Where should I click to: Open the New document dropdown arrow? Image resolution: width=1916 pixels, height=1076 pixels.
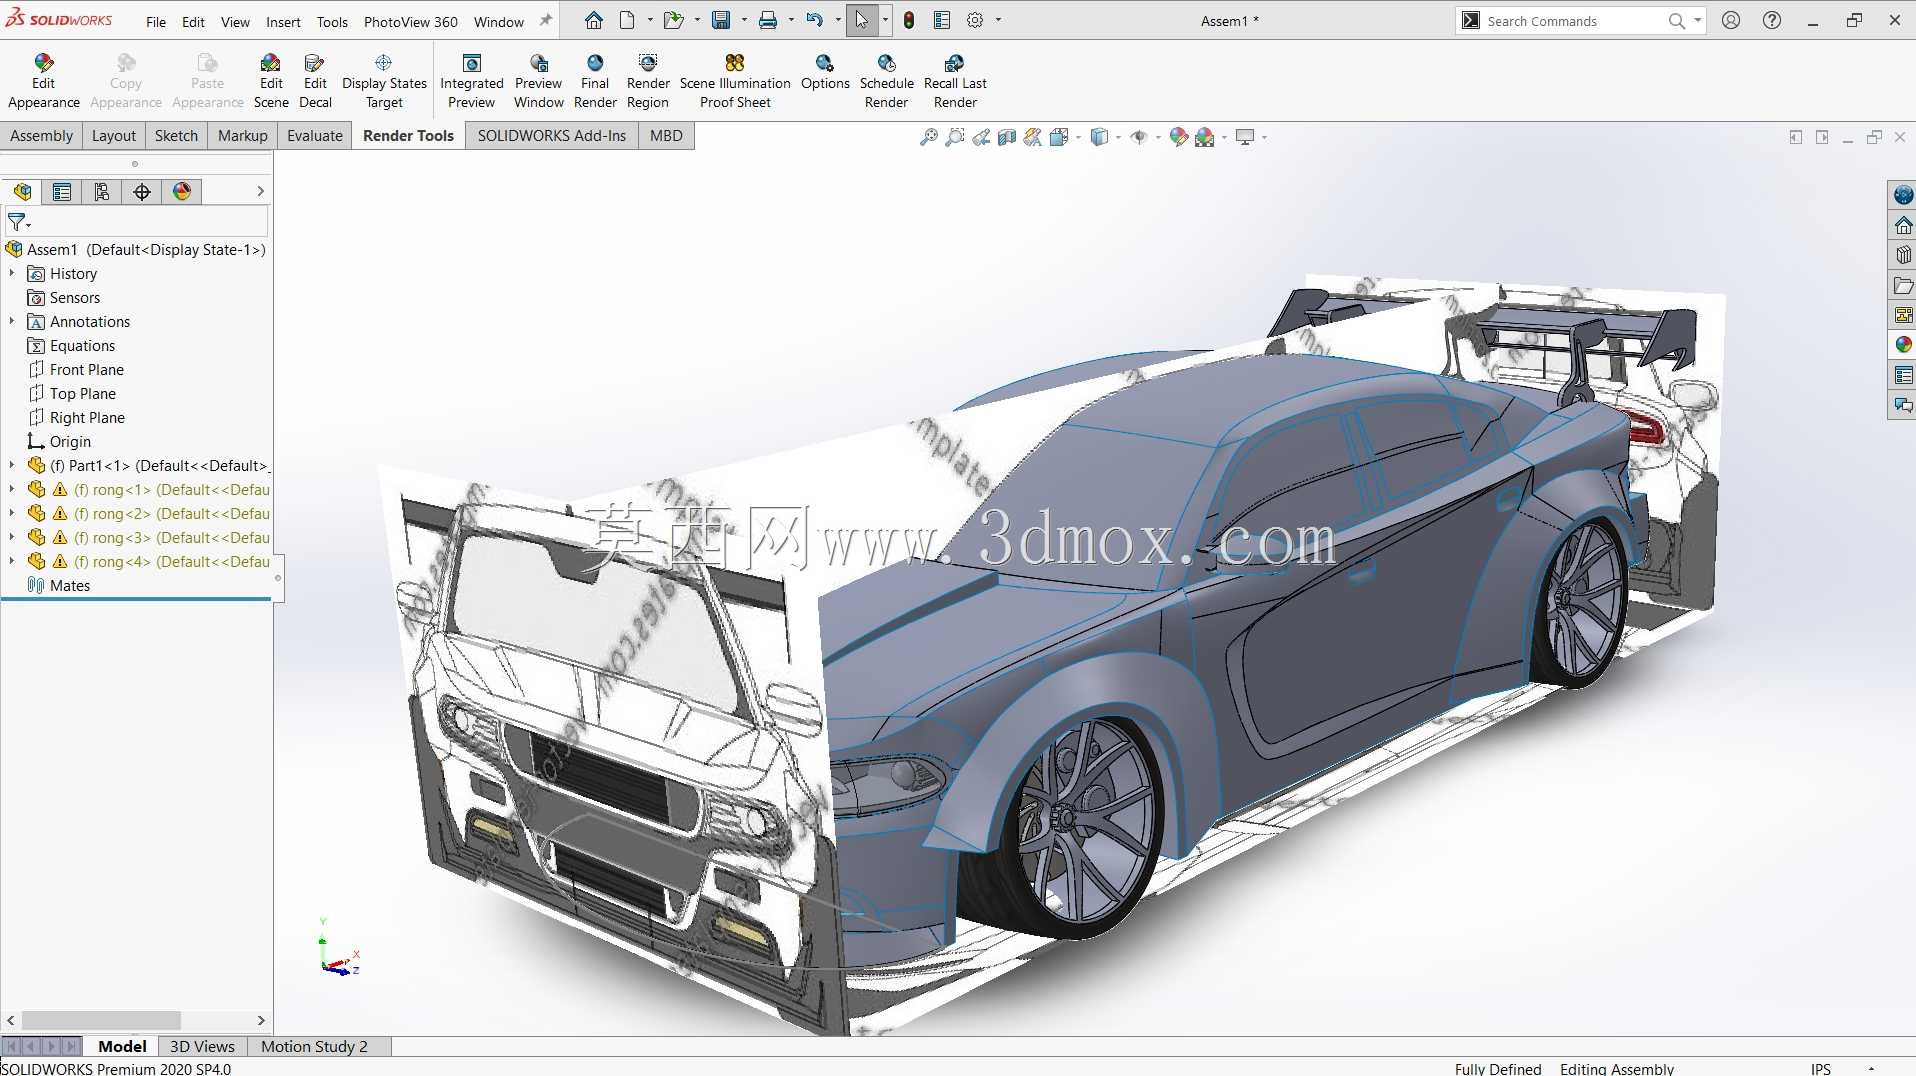coord(650,20)
